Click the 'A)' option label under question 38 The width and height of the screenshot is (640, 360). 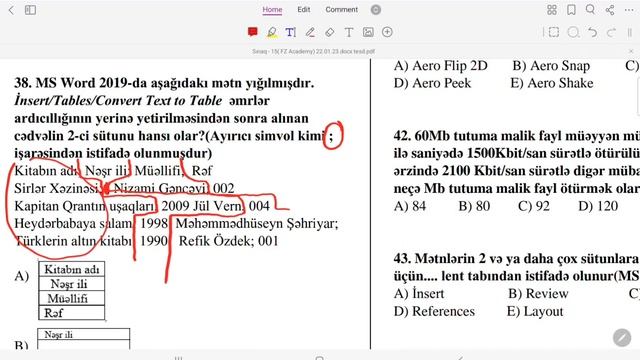pyautogui.click(x=22, y=276)
